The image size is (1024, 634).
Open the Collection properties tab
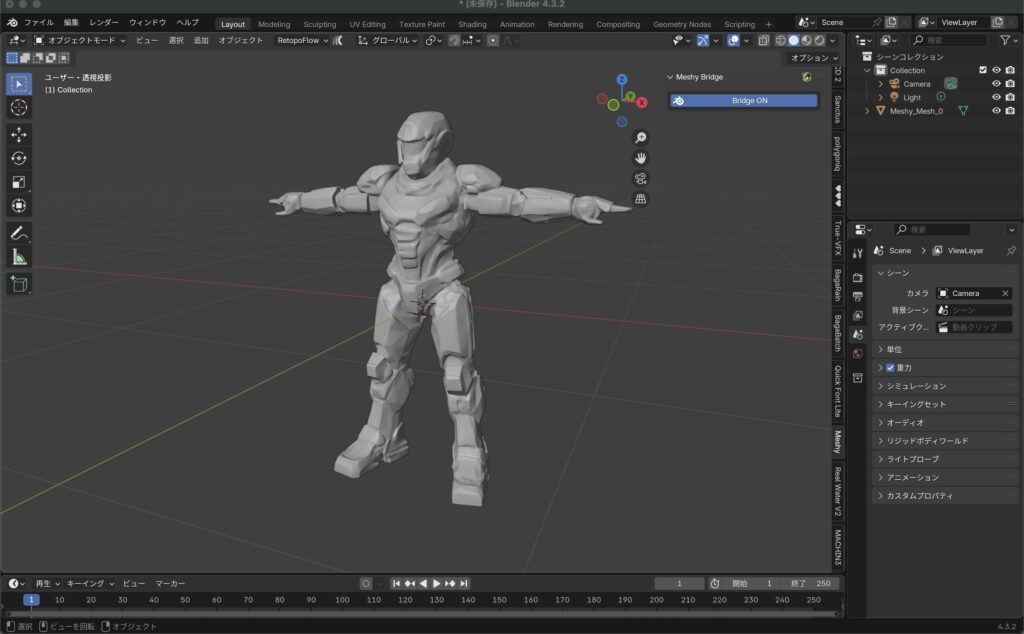(857, 377)
